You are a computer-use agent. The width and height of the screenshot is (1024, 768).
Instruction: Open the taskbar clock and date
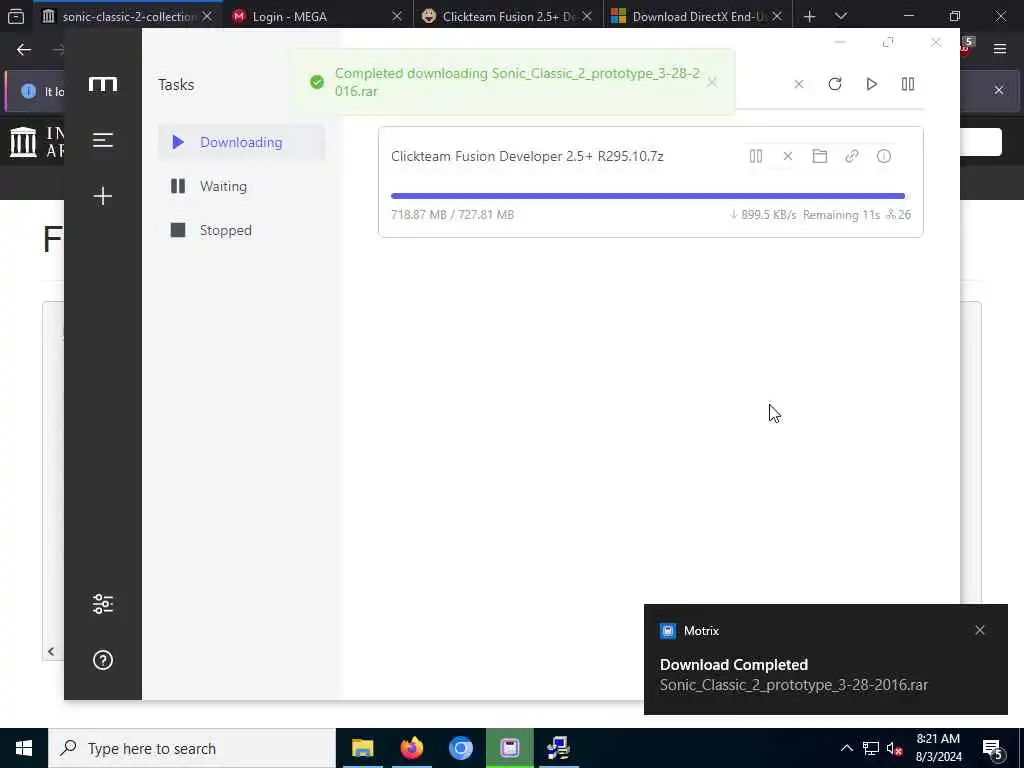point(938,748)
